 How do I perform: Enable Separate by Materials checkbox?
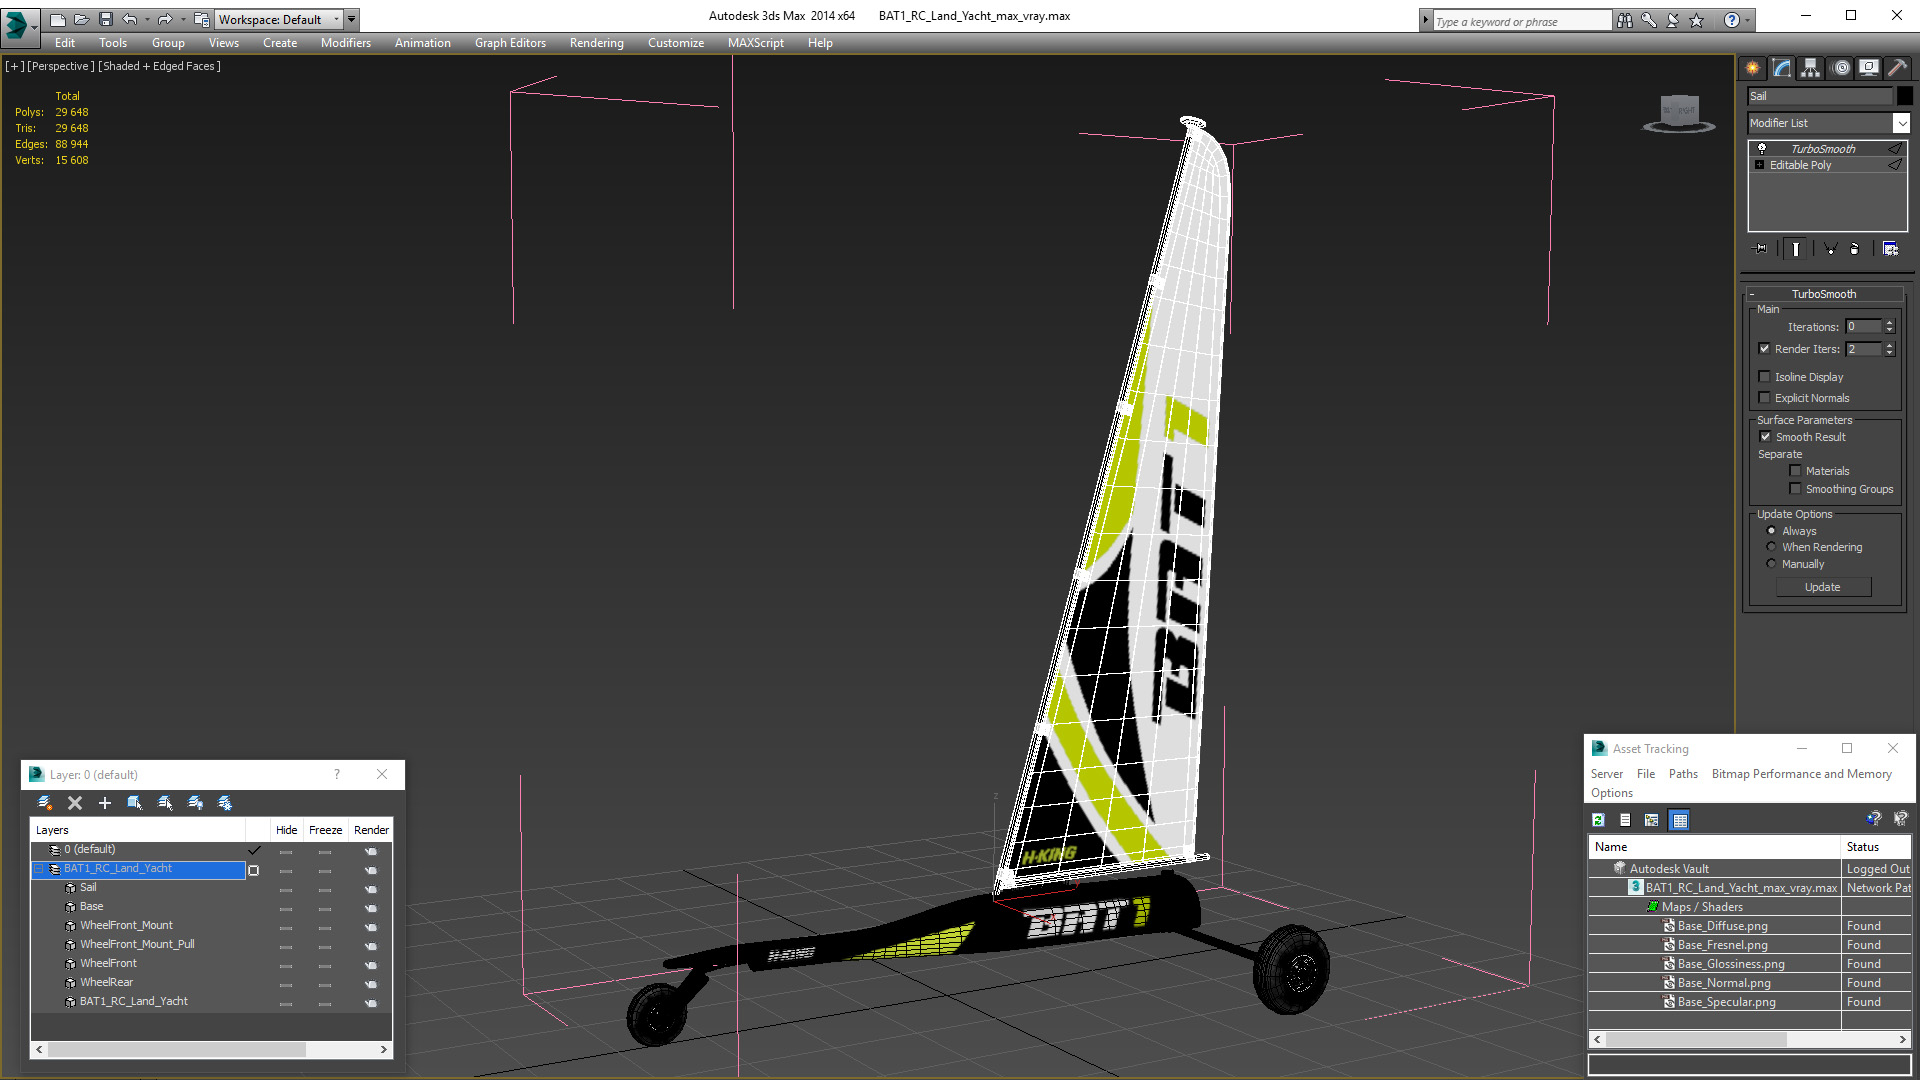click(x=1796, y=471)
